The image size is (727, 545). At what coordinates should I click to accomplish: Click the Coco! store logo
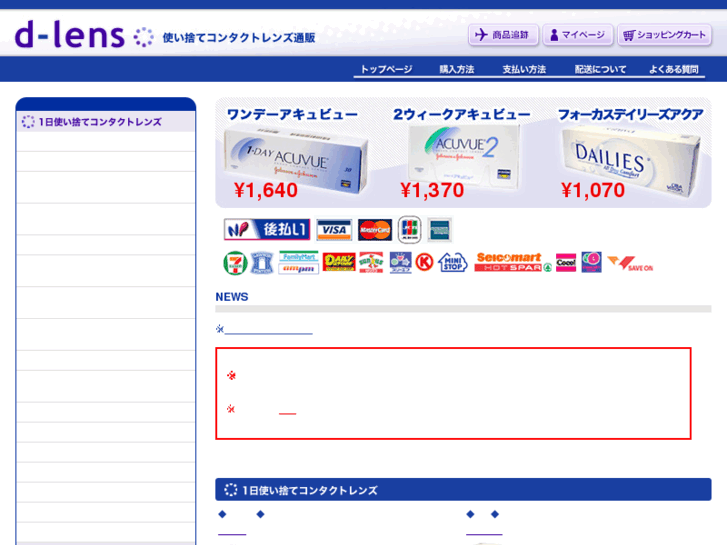(x=566, y=263)
